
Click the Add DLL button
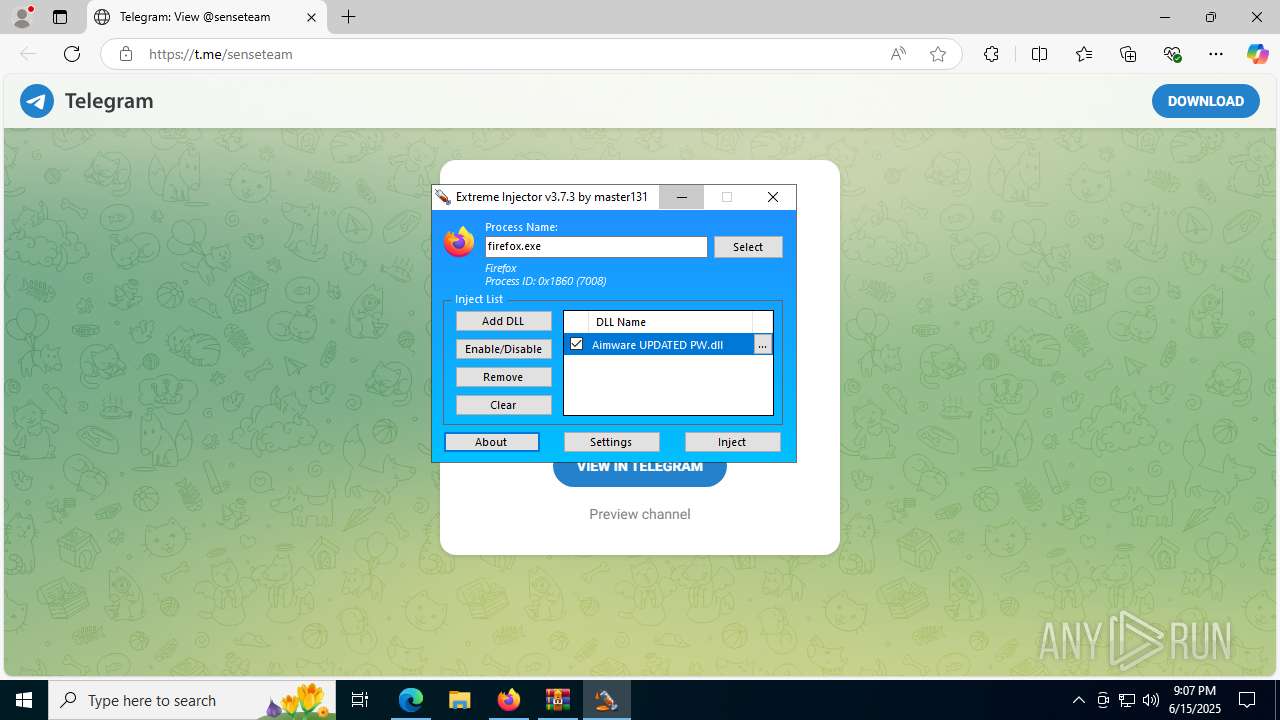coord(503,321)
